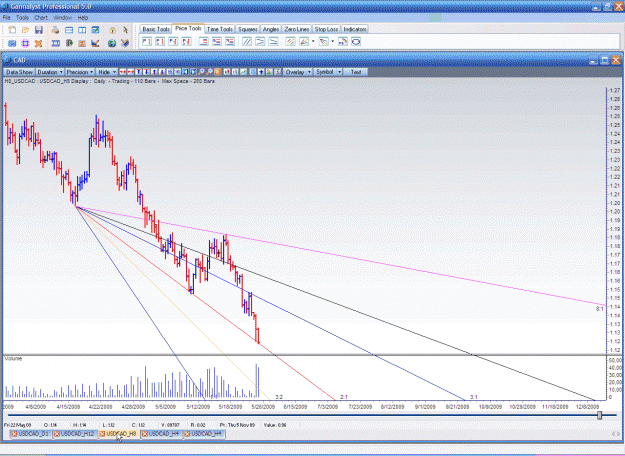Click the 5/5/2009 date on time axis
This screenshot has width=625, height=456.
pyautogui.click(x=165, y=407)
